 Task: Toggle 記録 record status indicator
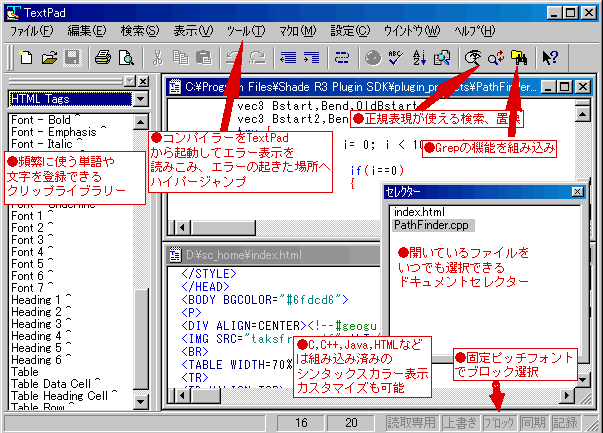pyautogui.click(x=565, y=423)
